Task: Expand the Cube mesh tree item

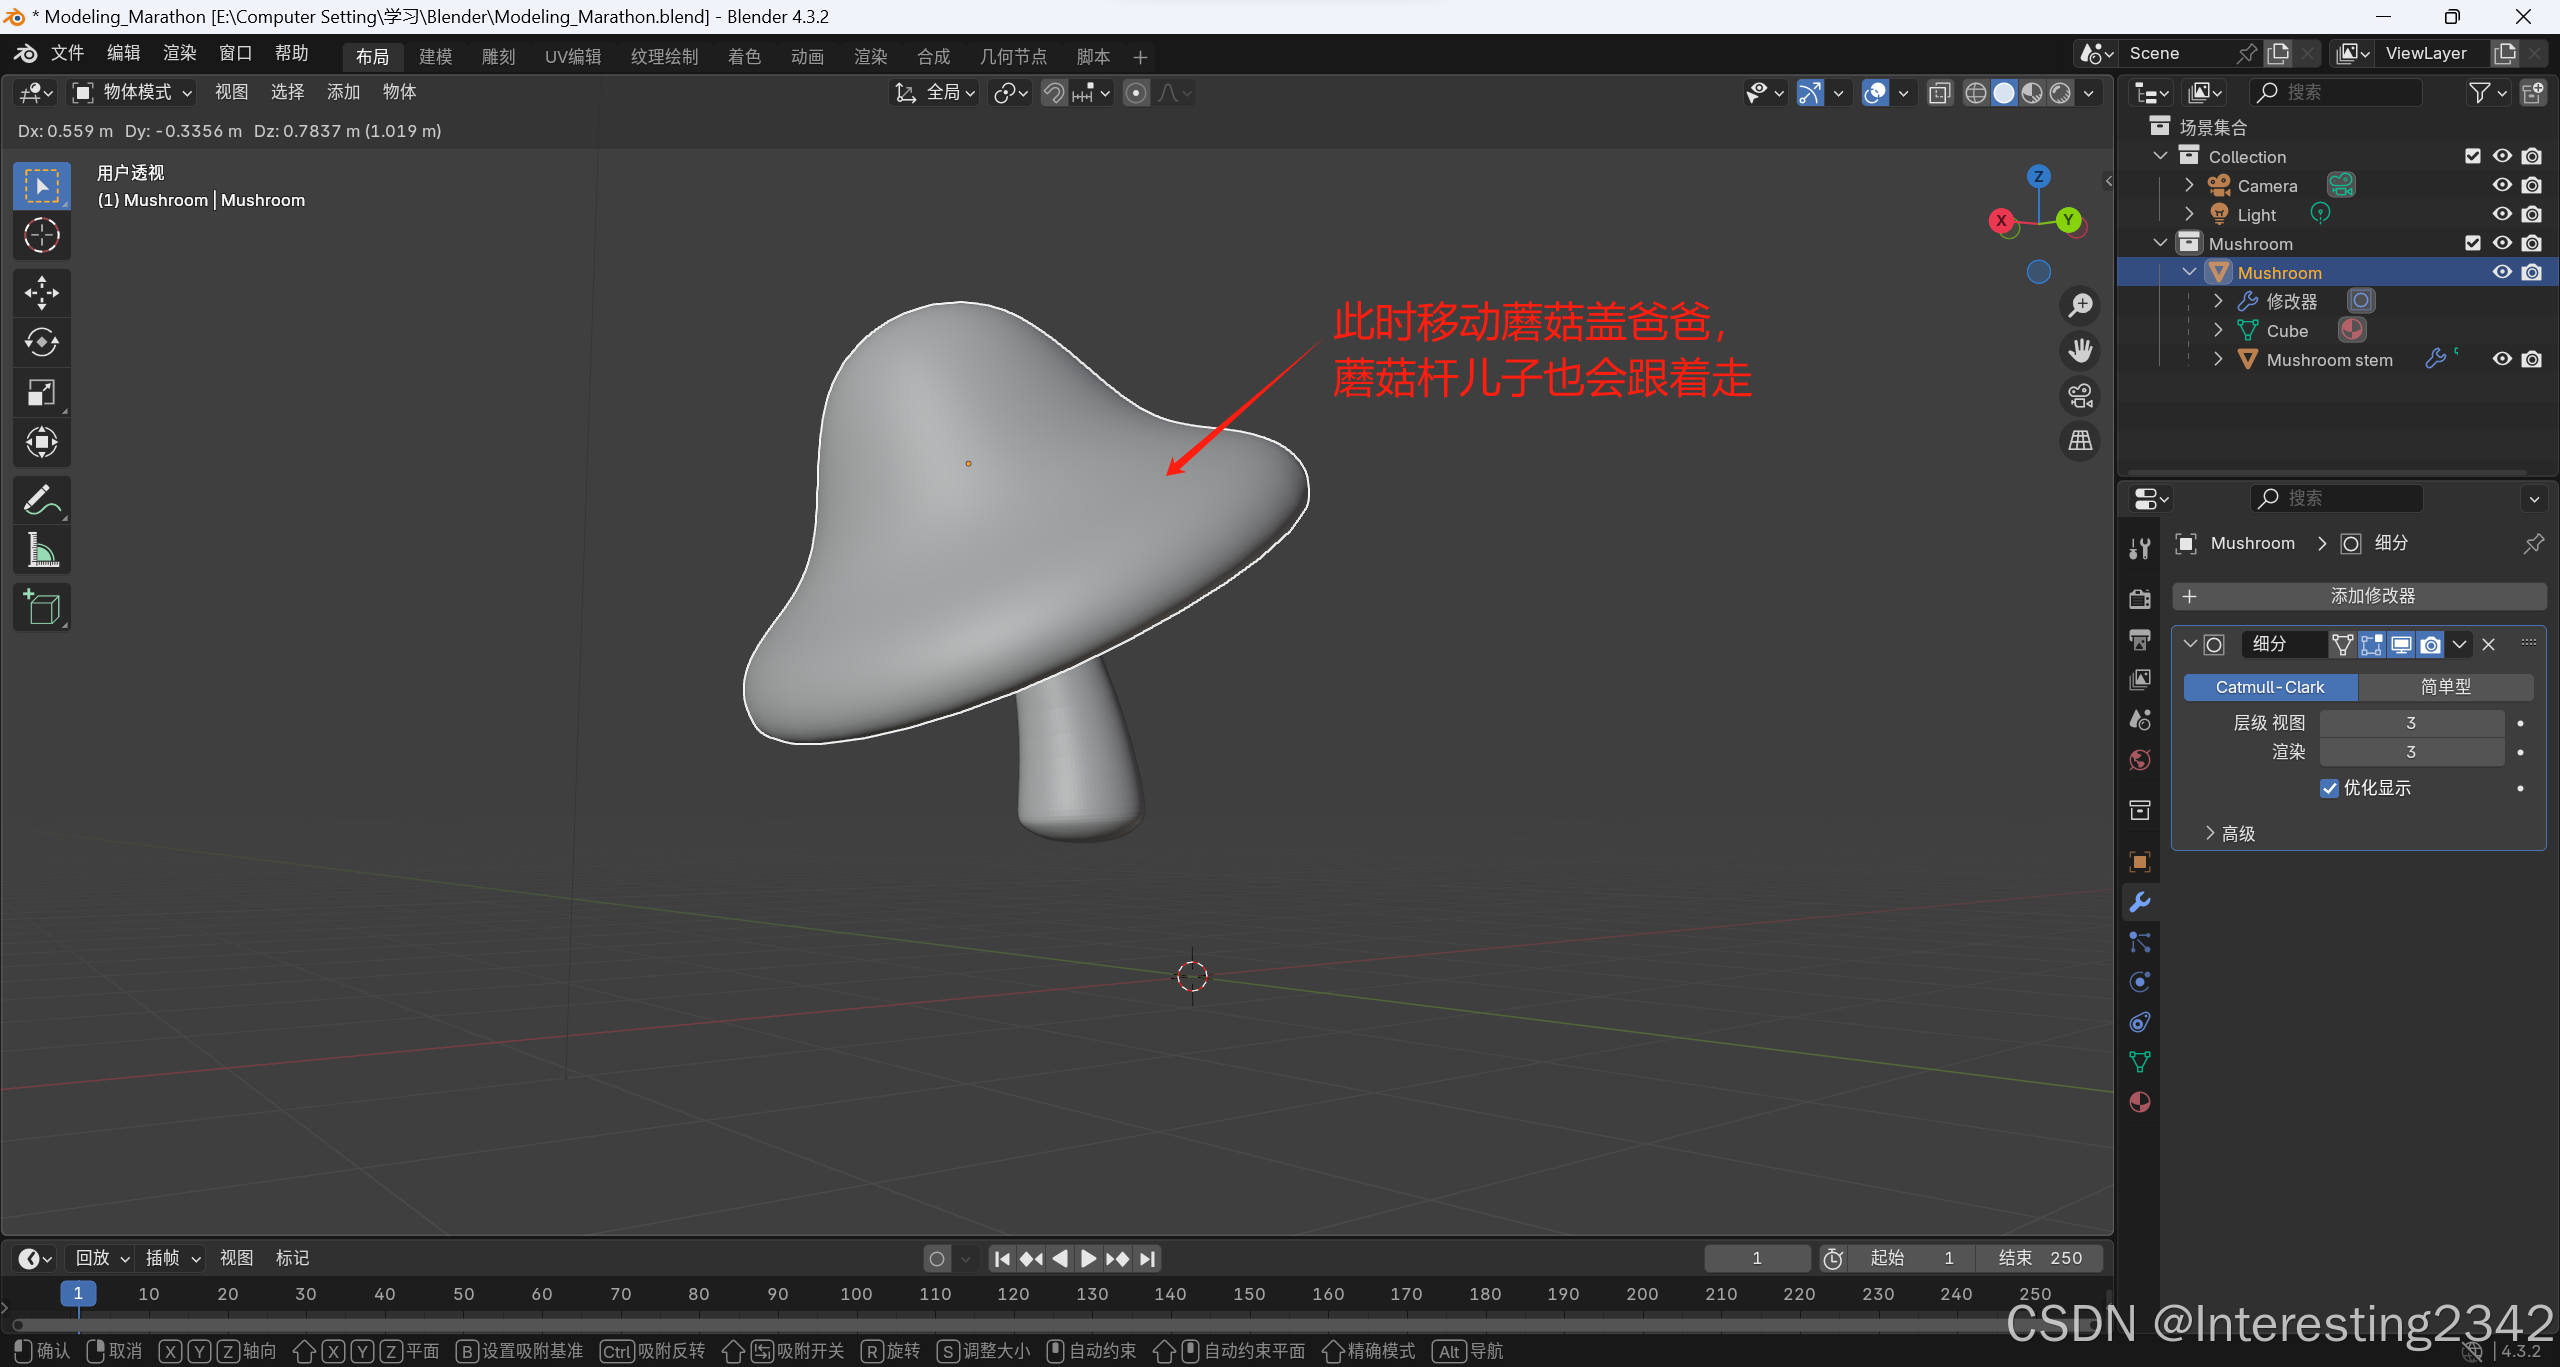Action: point(2218,330)
